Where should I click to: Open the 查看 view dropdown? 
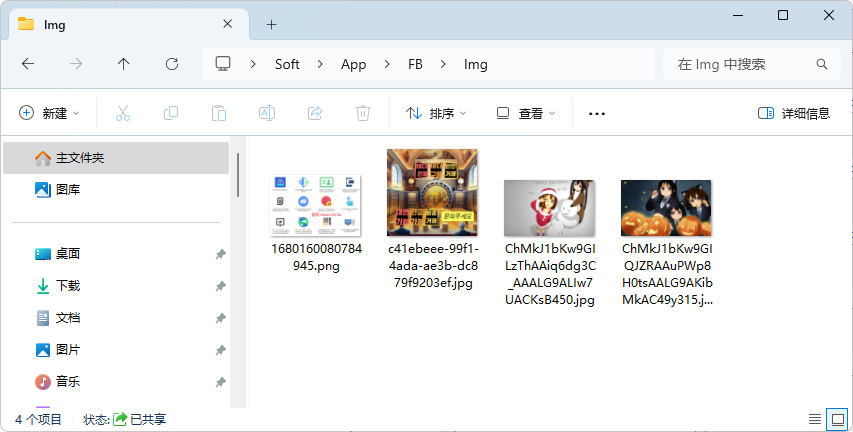pos(526,113)
